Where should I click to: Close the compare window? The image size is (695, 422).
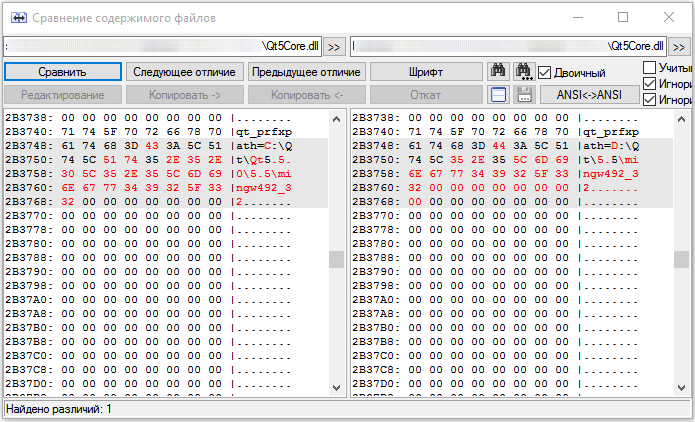pos(669,17)
